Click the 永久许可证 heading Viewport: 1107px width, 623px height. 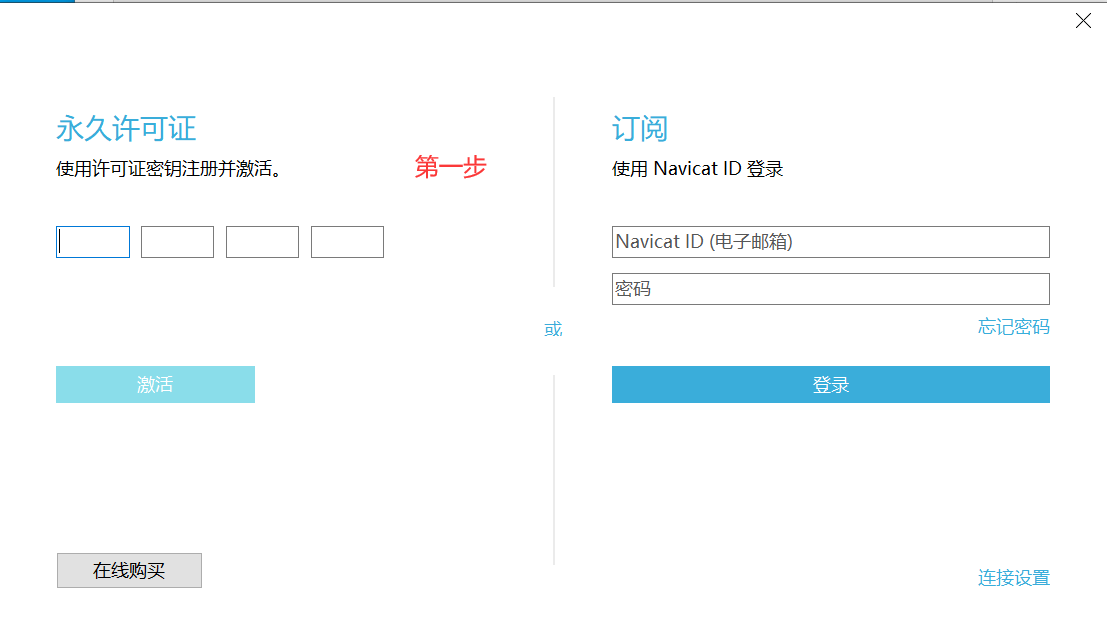click(x=126, y=129)
